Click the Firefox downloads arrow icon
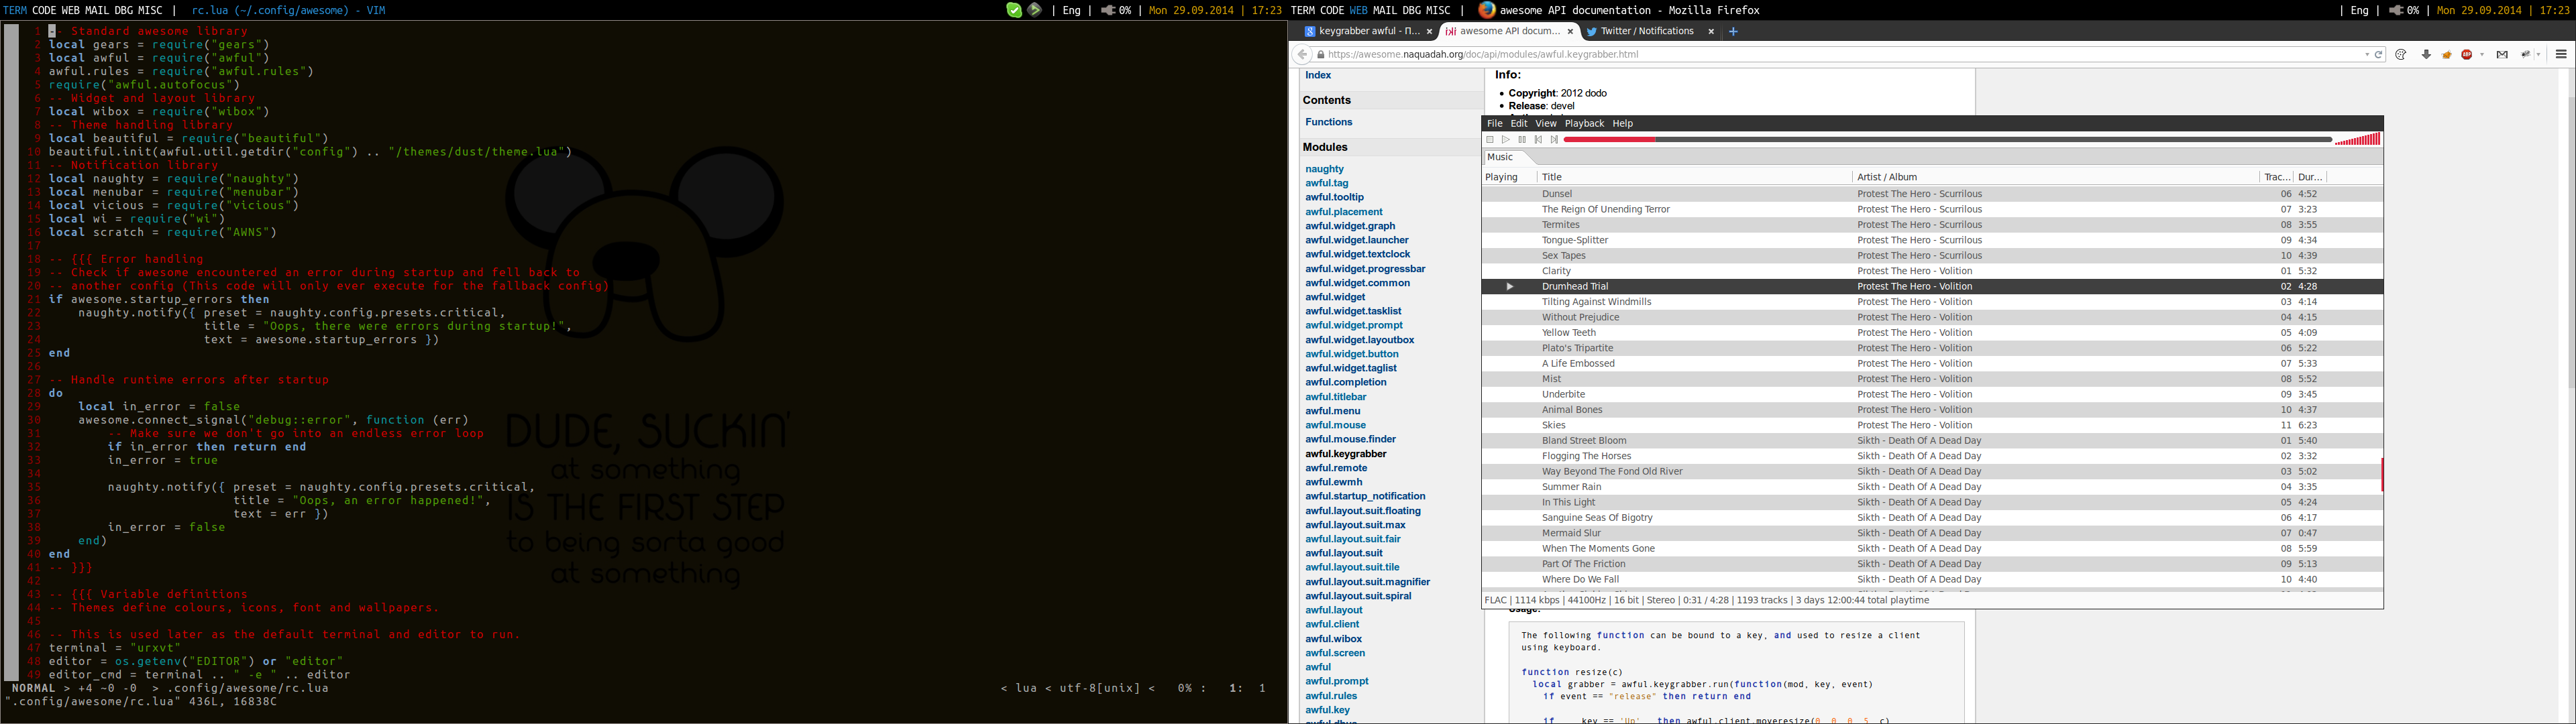 pyautogui.click(x=2426, y=54)
